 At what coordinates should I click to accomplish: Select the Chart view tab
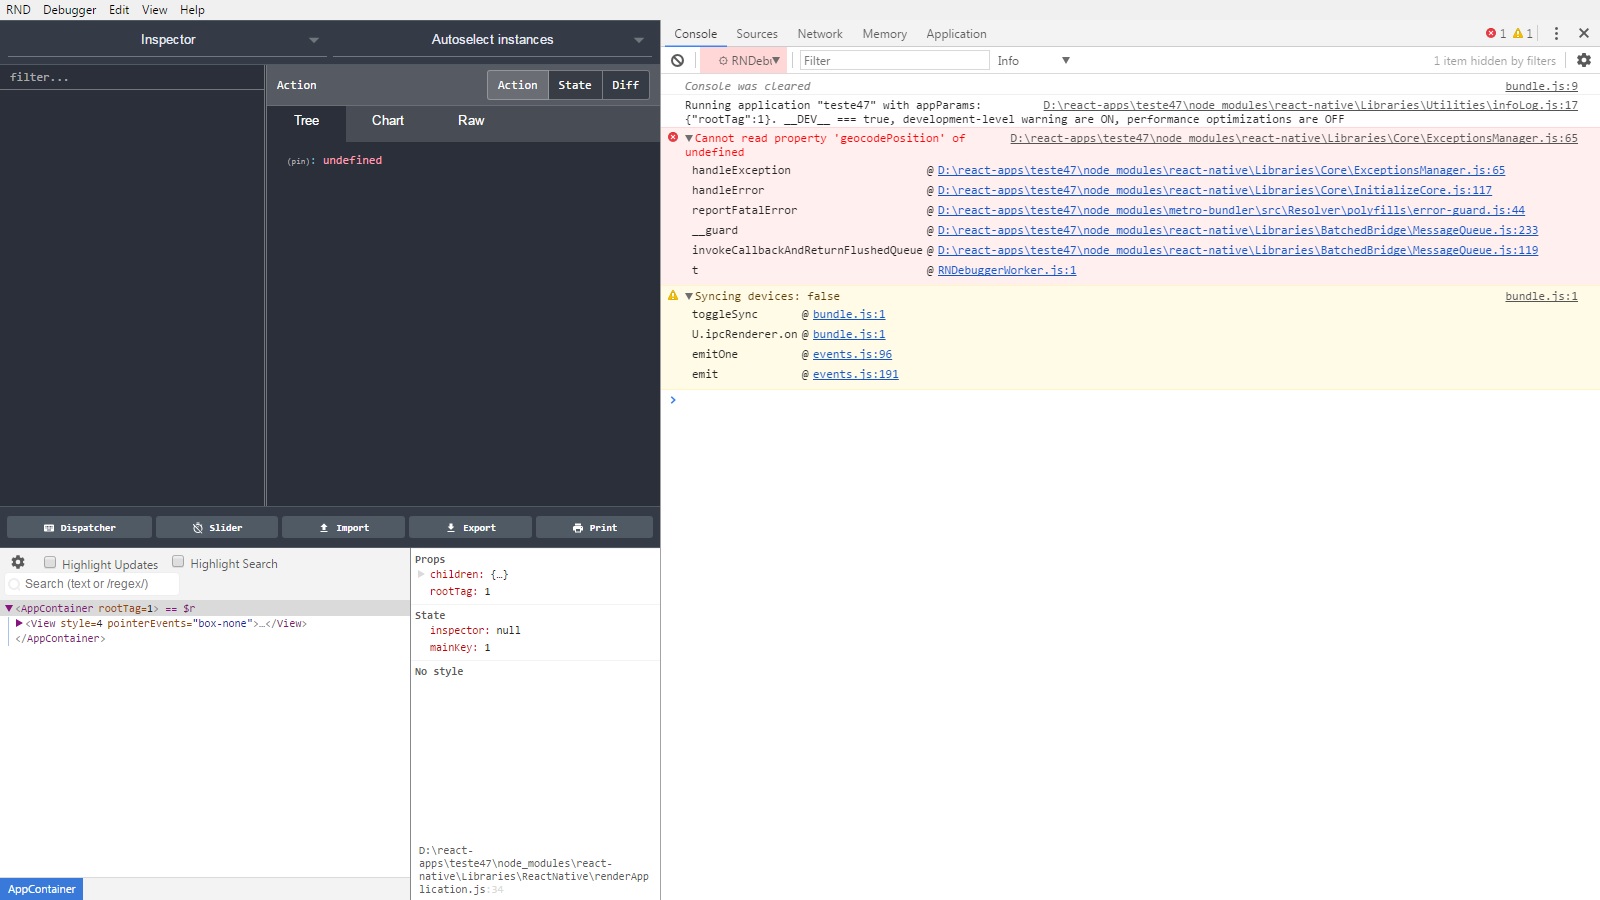[387, 121]
